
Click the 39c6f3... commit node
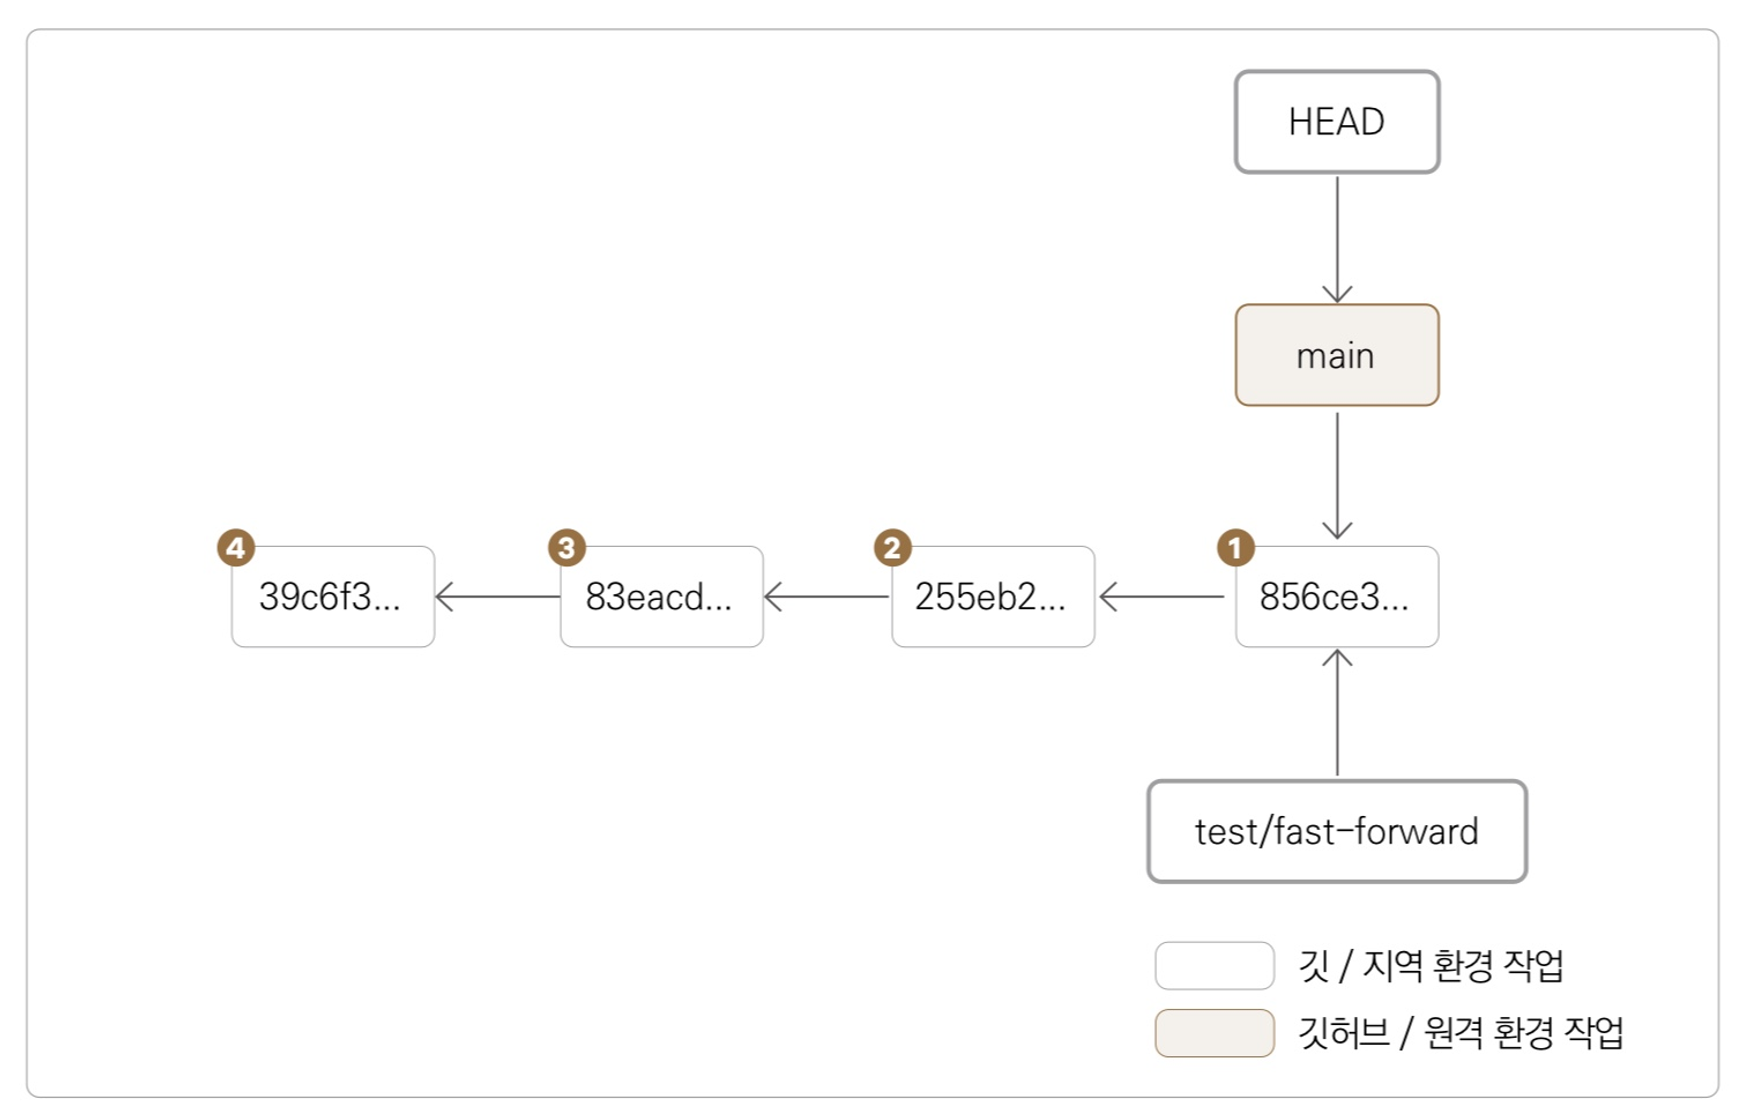tap(333, 597)
